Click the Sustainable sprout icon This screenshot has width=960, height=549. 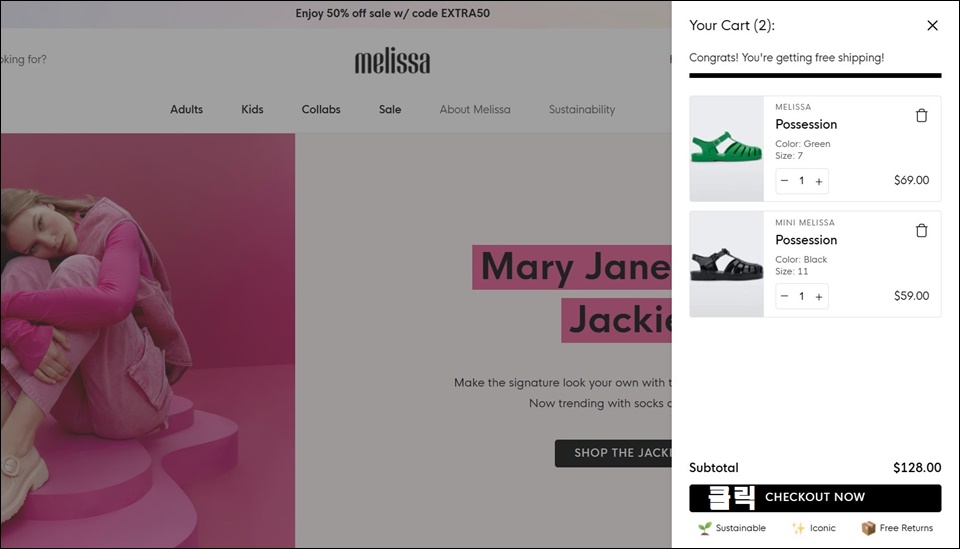[x=705, y=528]
